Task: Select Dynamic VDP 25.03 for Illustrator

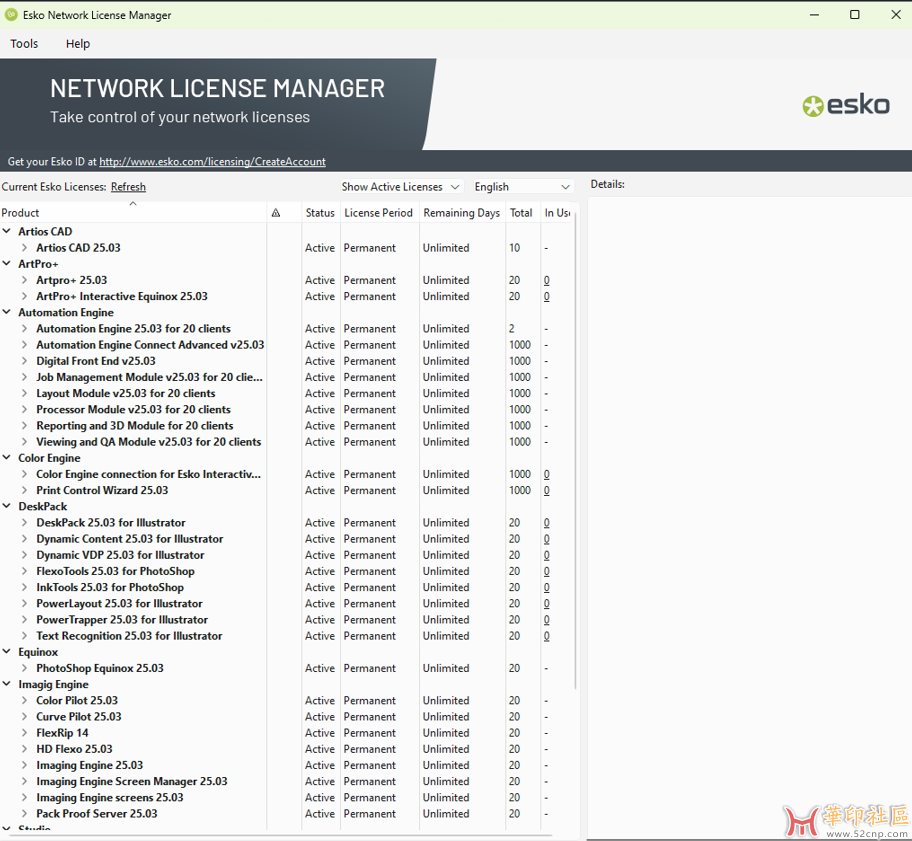Action: (x=120, y=555)
